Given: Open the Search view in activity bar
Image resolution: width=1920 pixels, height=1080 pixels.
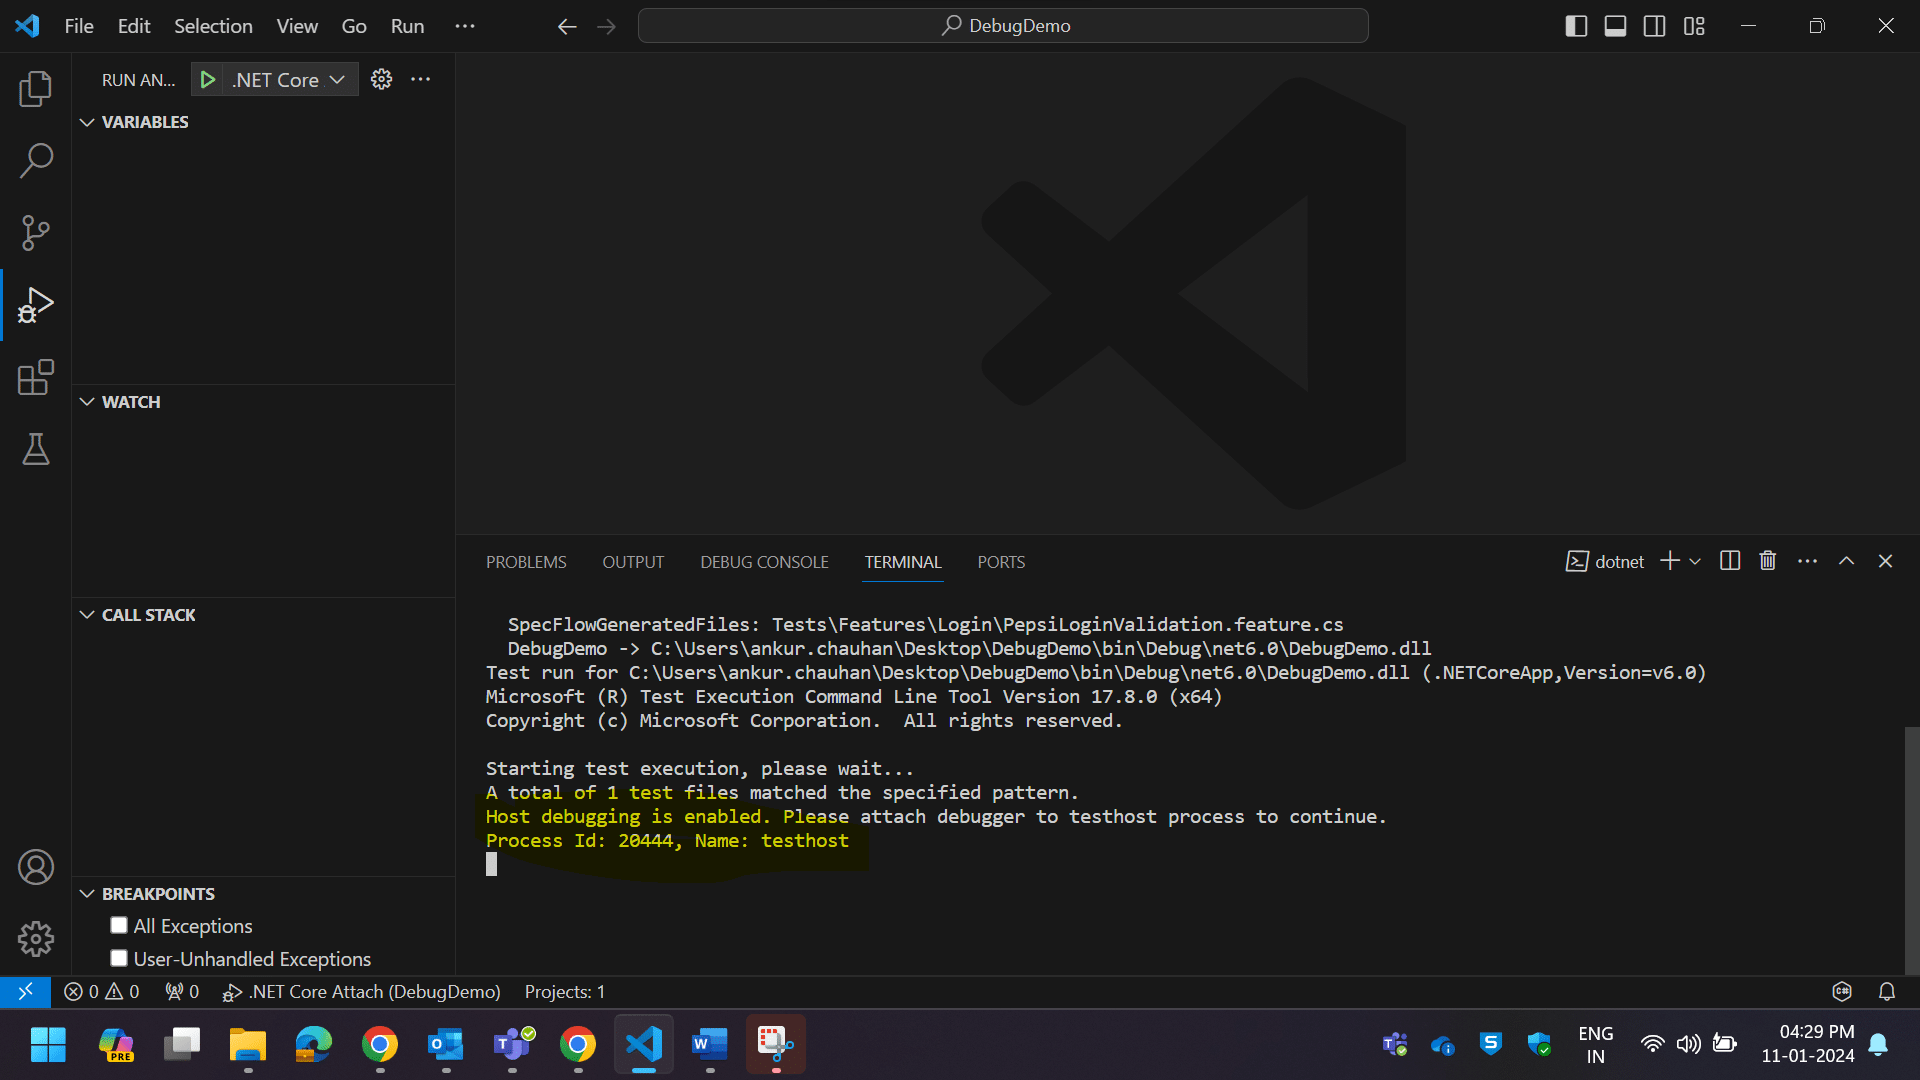Looking at the screenshot, I should pyautogui.click(x=36, y=160).
